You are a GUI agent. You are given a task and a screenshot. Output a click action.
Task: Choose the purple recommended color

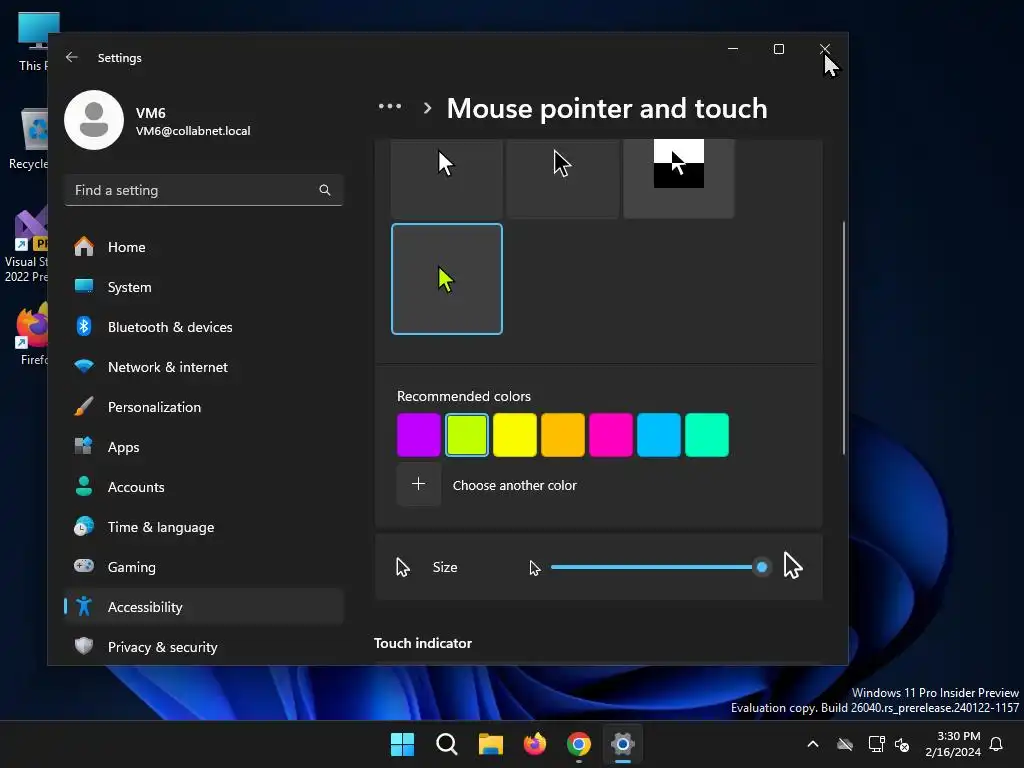[x=419, y=435]
